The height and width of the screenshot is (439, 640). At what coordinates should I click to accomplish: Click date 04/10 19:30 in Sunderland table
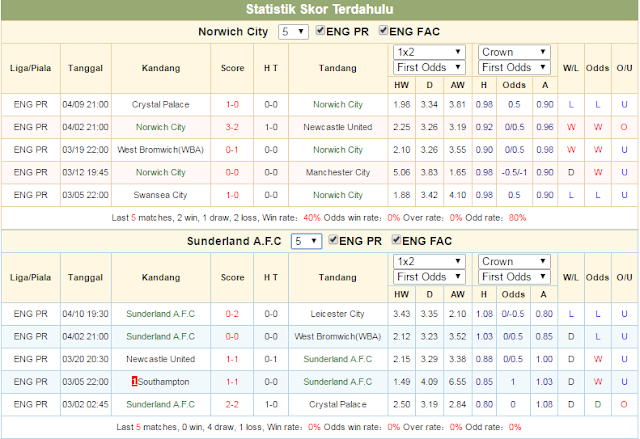pos(85,314)
